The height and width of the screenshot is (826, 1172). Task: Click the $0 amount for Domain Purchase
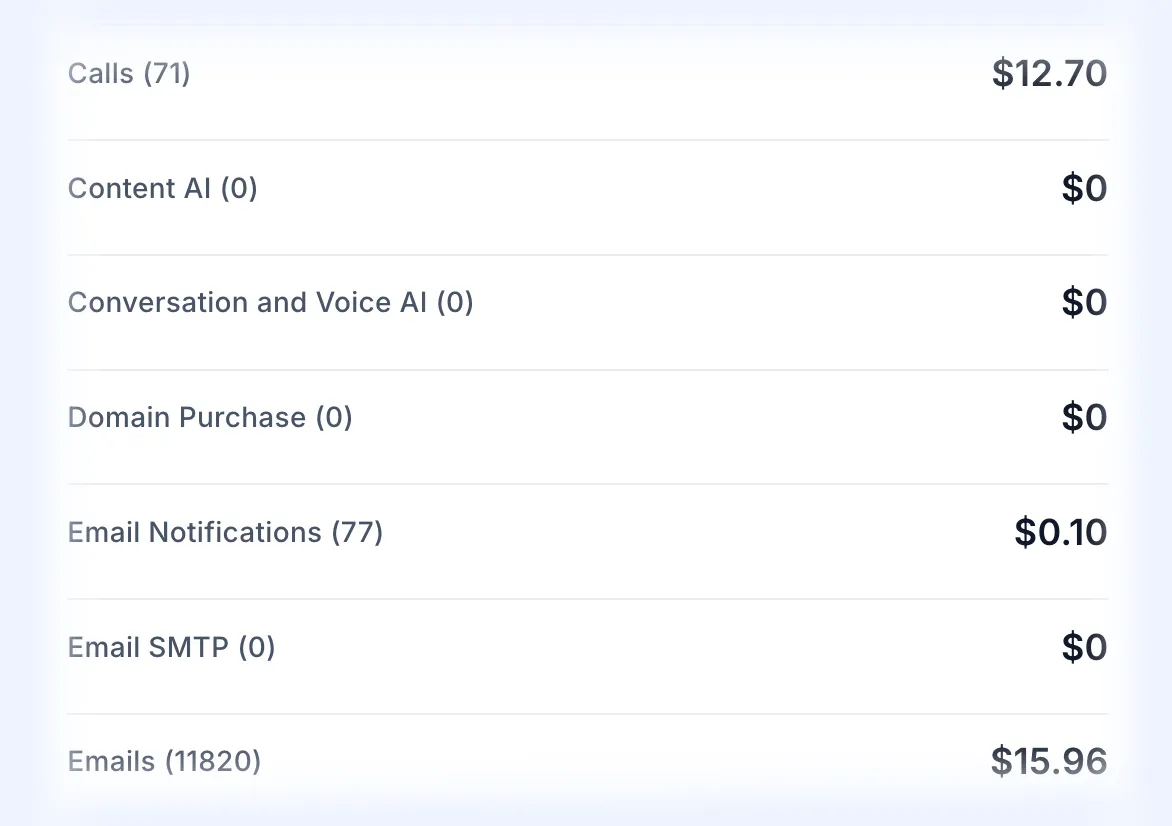pyautogui.click(x=1084, y=417)
